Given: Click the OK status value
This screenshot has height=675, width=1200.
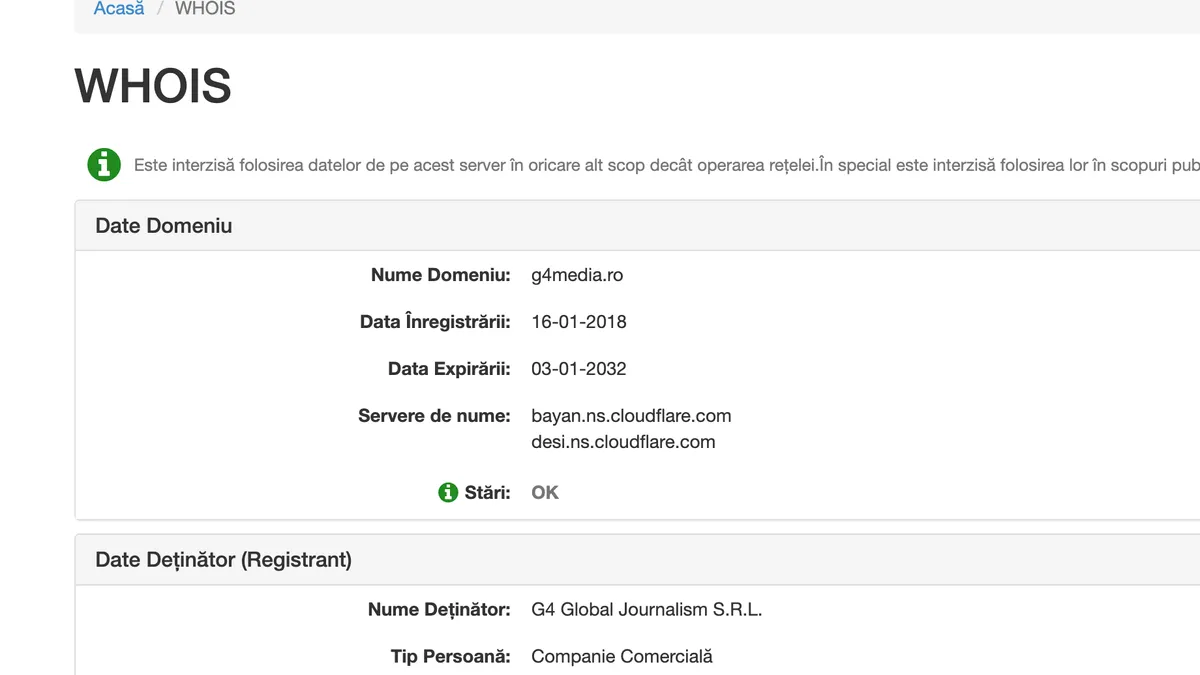Looking at the screenshot, I should (x=545, y=493).
